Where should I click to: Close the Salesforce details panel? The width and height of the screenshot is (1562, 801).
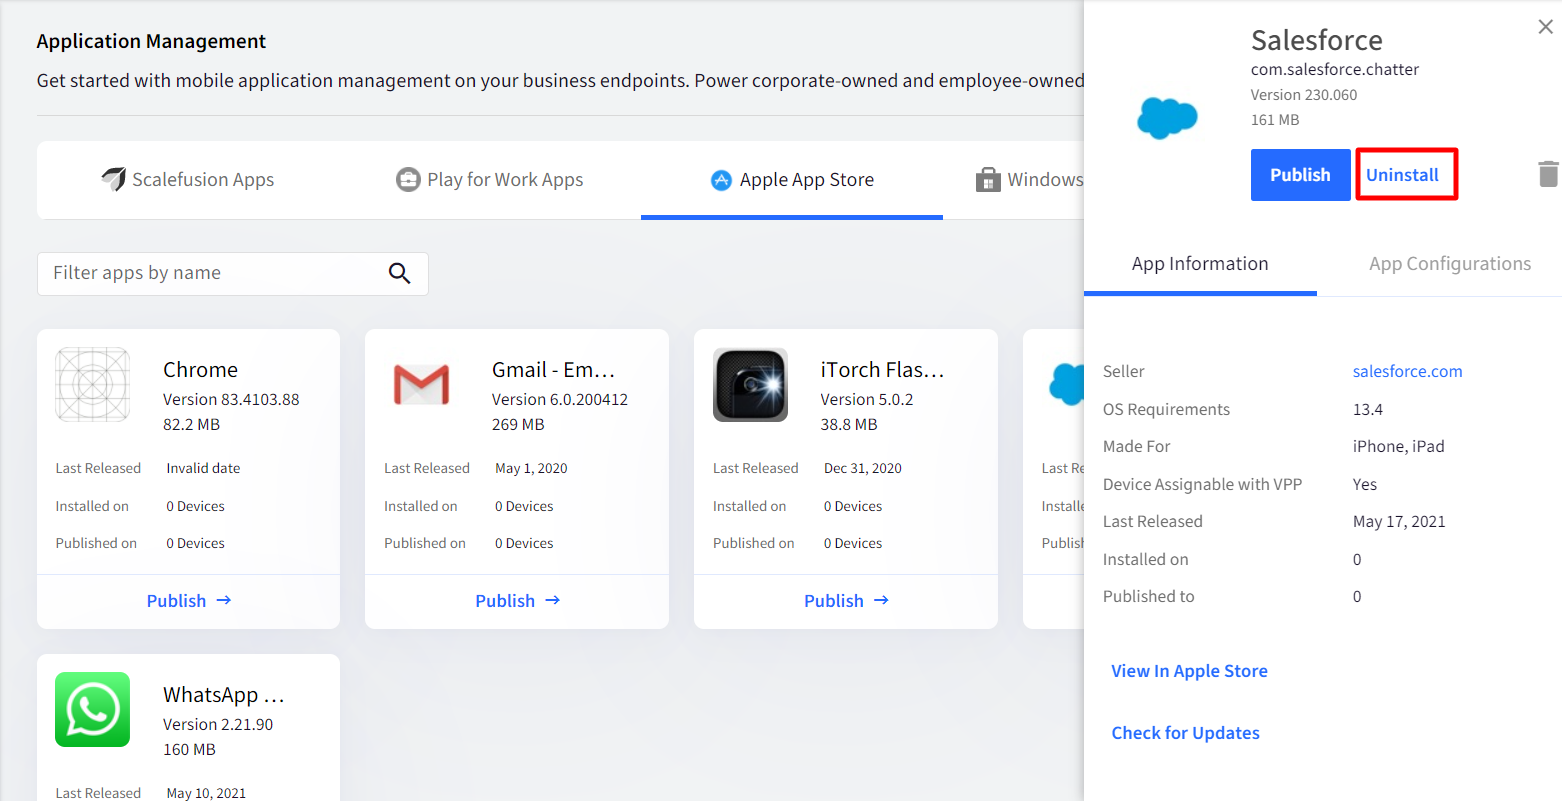(x=1545, y=27)
